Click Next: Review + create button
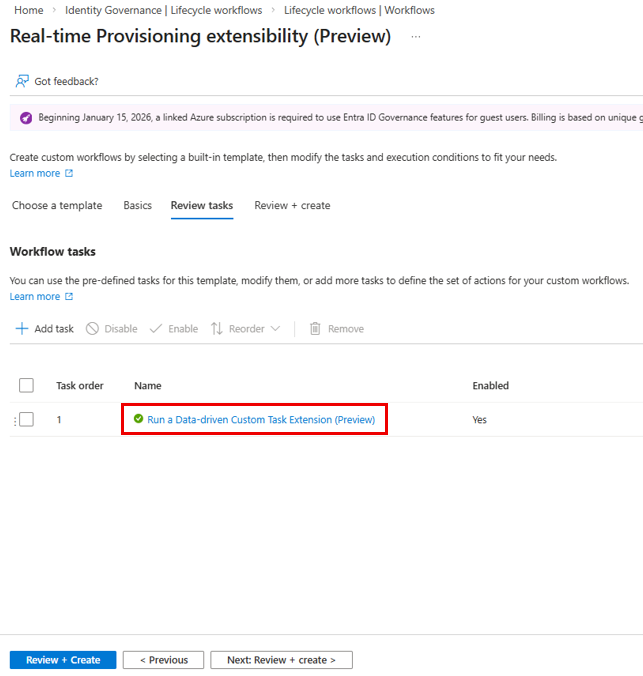The image size is (643, 676). pyautogui.click(x=282, y=660)
